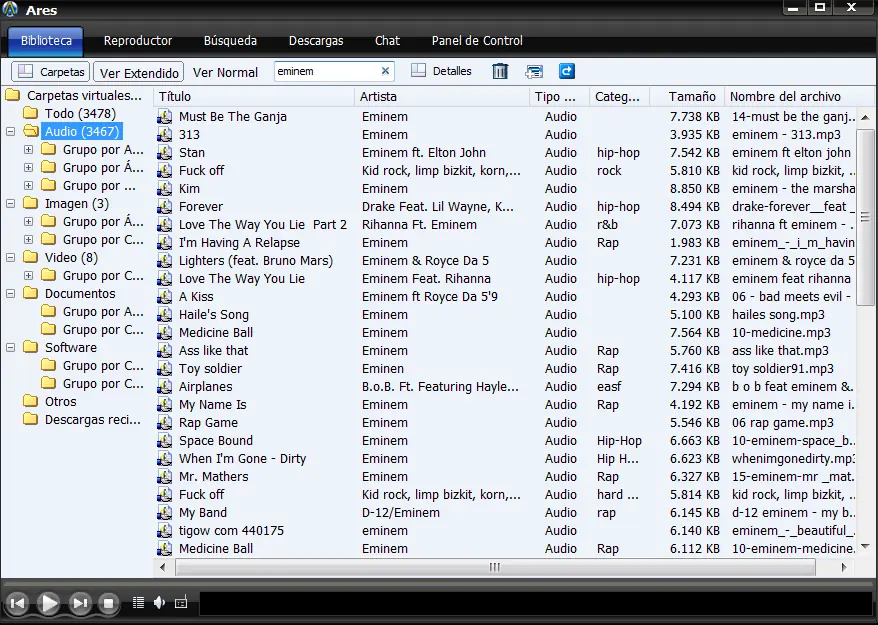Click the Ver Extendido button
Screen dimensions: 878x625
coord(140,73)
